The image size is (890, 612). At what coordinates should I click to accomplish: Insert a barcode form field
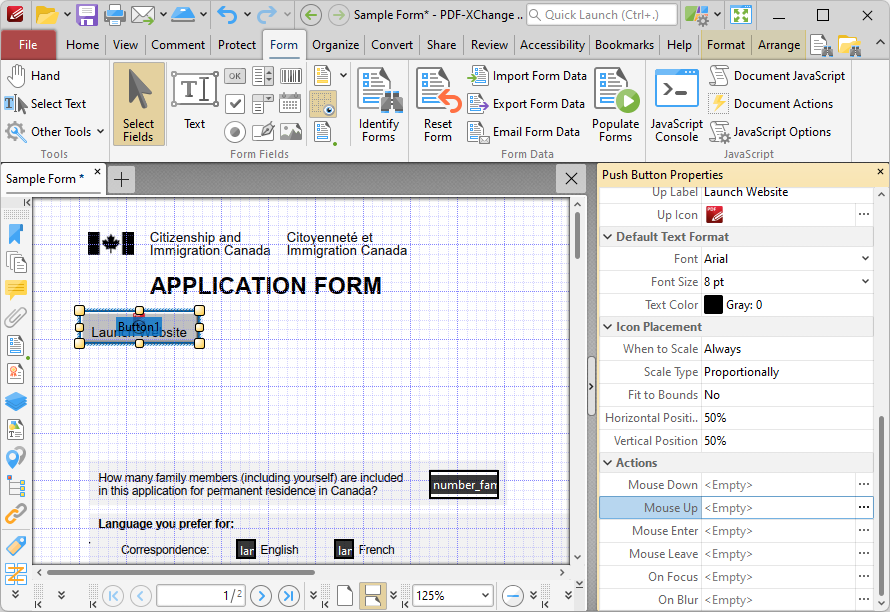(291, 76)
